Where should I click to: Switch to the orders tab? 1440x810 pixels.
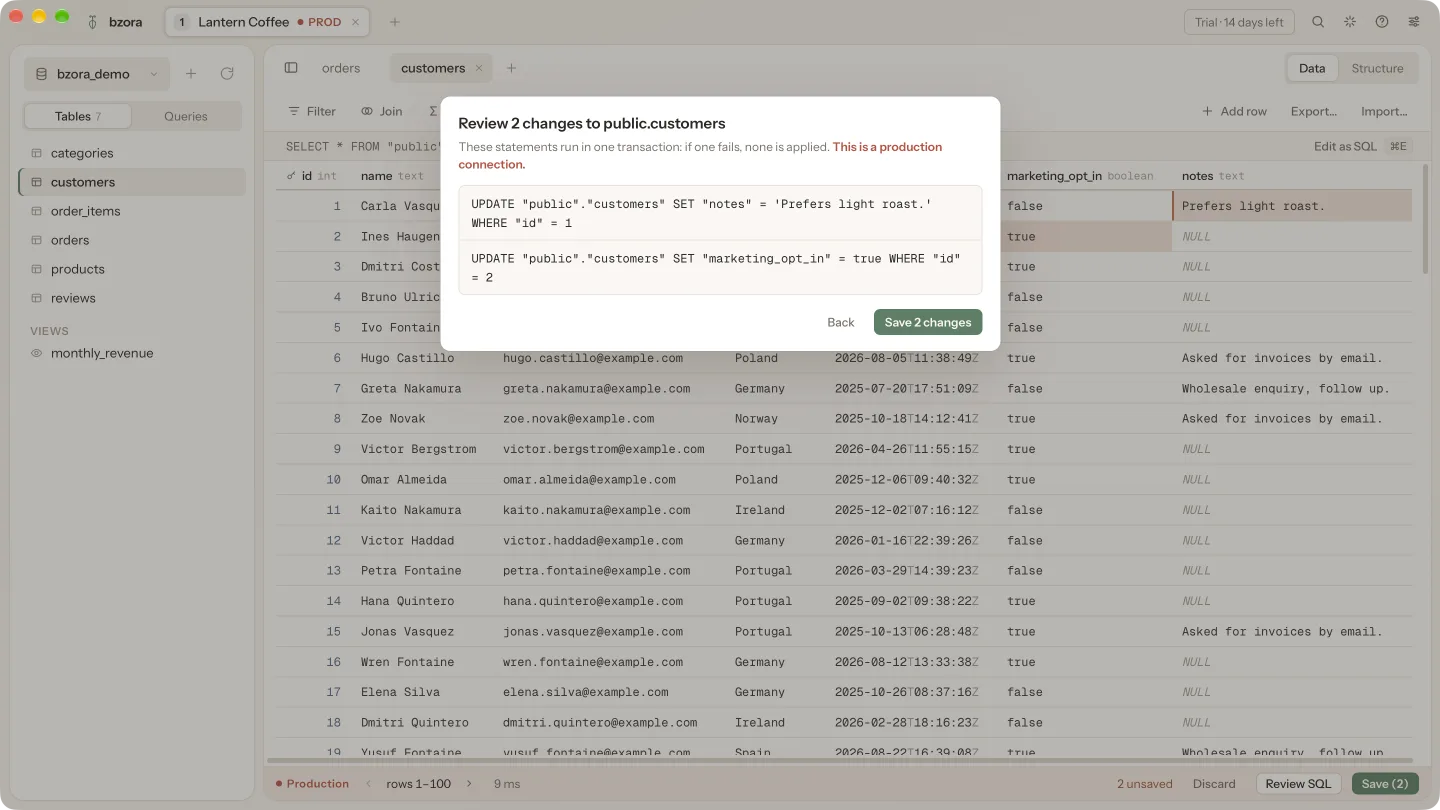[x=341, y=68]
